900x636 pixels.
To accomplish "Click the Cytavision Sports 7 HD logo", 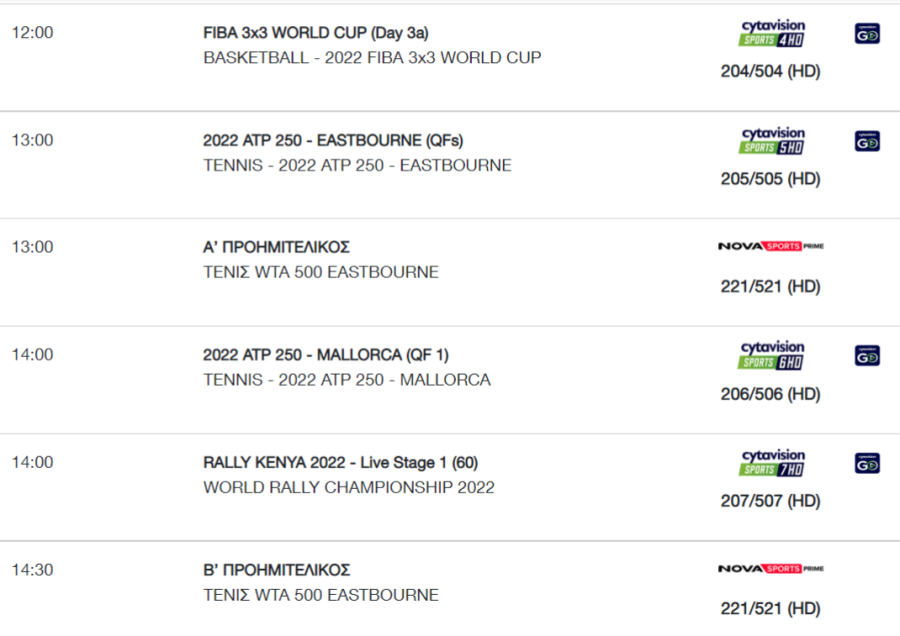I will [x=772, y=463].
